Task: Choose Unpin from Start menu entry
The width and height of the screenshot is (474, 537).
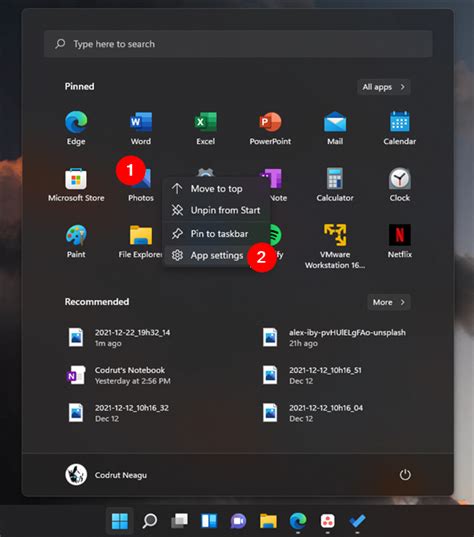Action: click(x=216, y=210)
